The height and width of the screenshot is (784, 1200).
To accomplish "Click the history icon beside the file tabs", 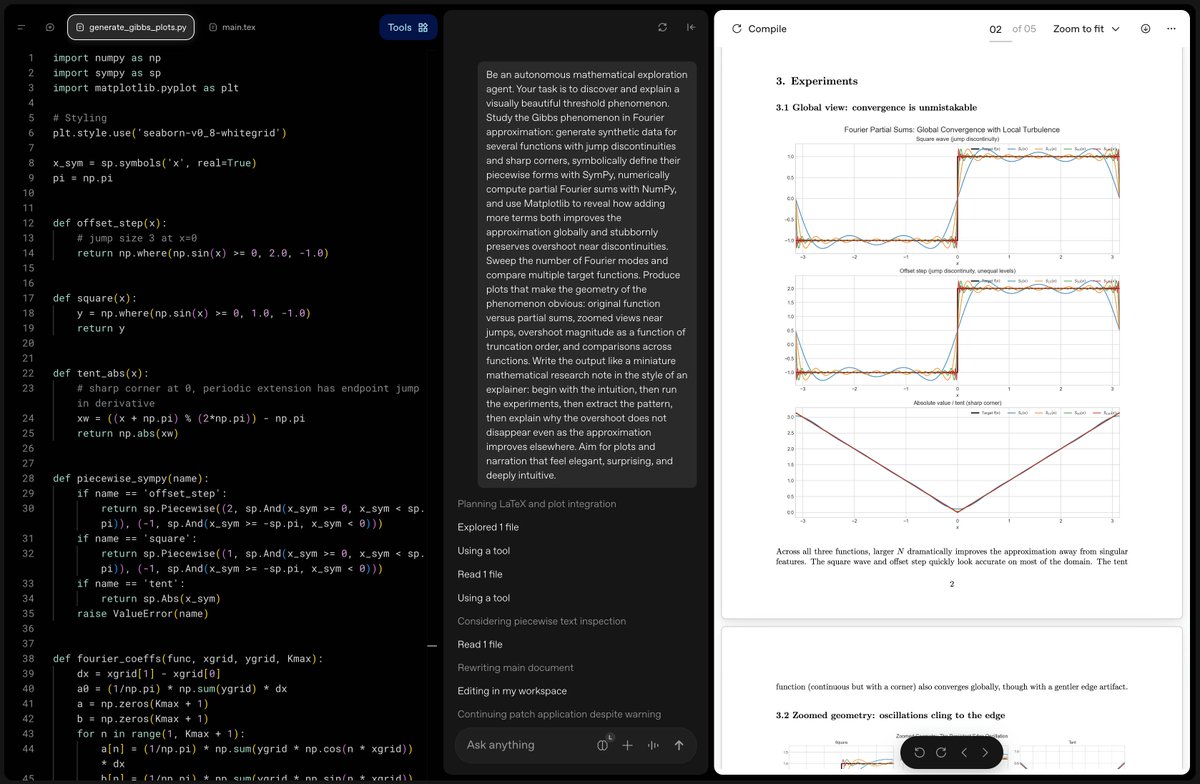I will pos(50,27).
